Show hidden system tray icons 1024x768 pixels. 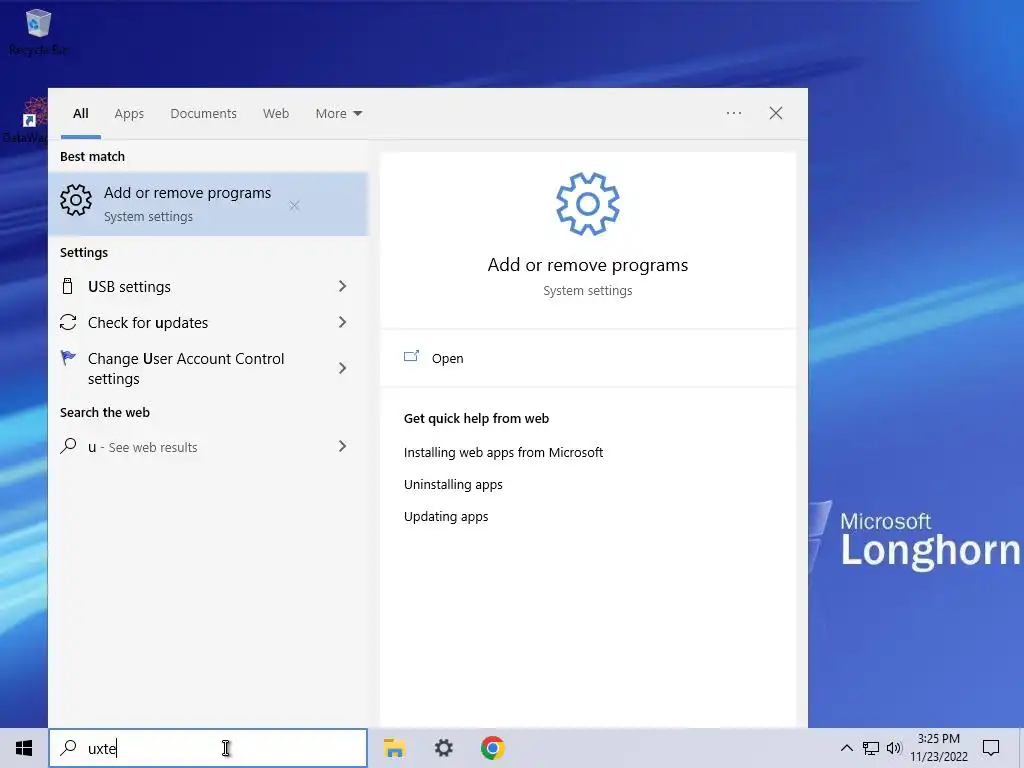coord(846,748)
